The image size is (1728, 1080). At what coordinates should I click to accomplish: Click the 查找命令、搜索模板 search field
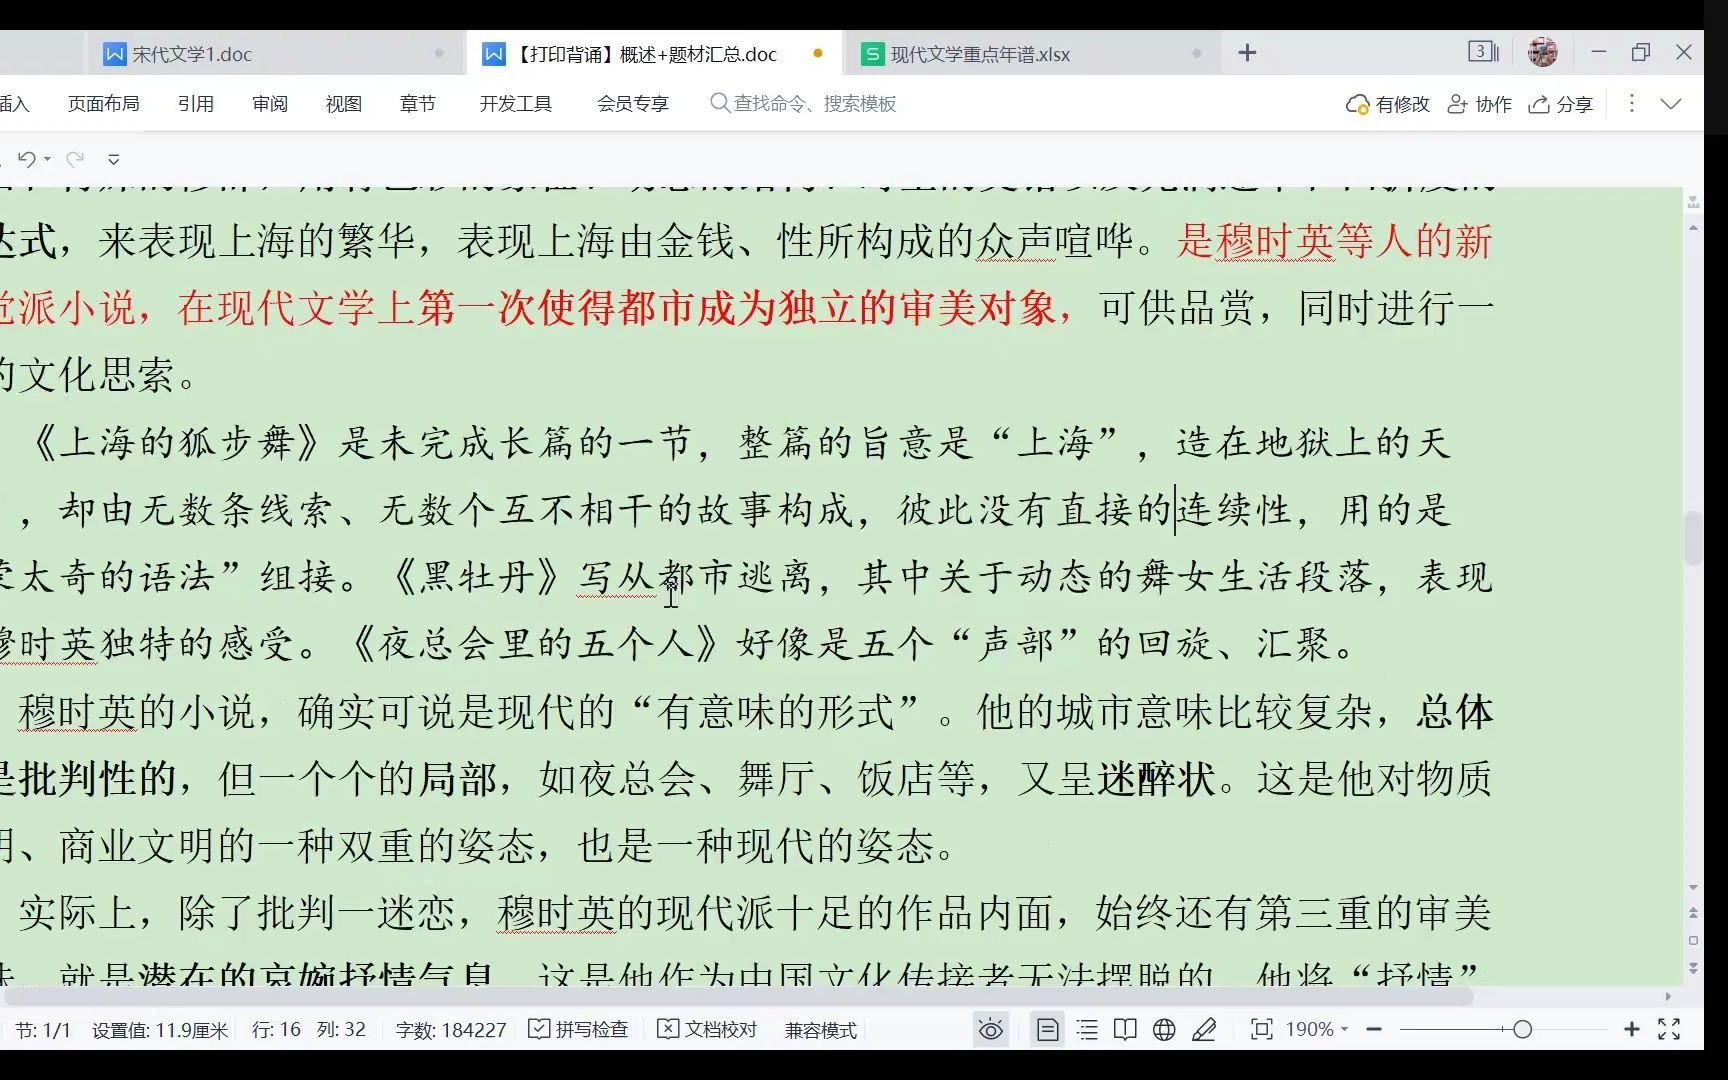coord(804,104)
